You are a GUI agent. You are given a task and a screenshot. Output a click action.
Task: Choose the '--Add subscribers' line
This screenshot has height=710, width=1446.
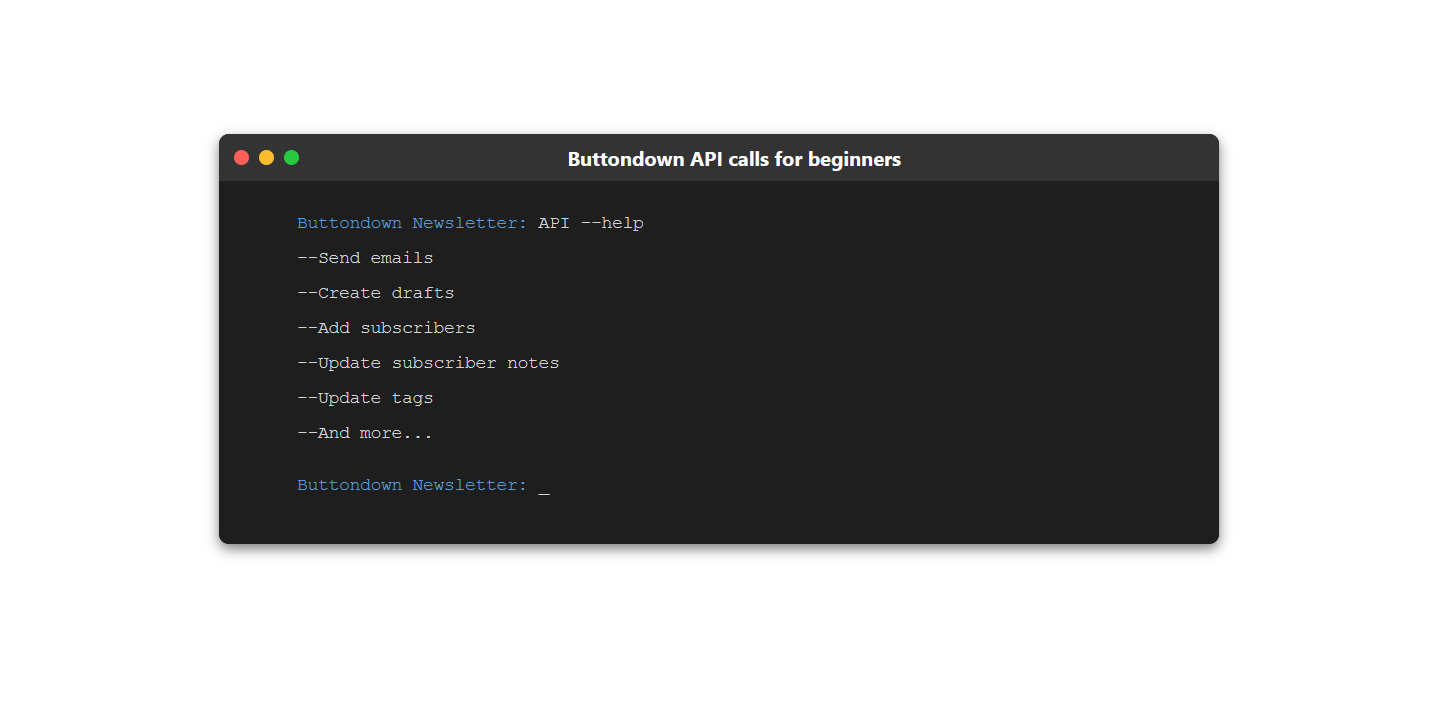point(386,329)
